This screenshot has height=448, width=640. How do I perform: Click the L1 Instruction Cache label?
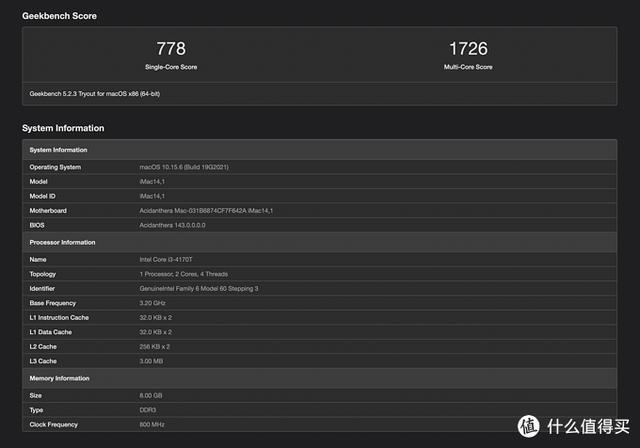(59, 317)
